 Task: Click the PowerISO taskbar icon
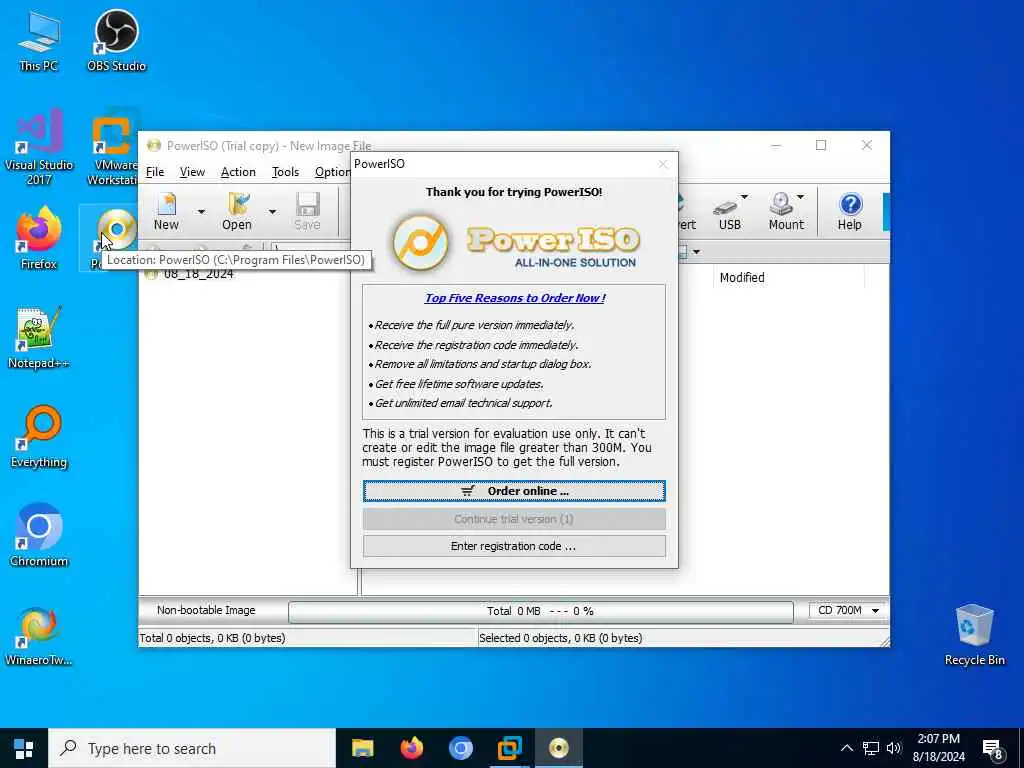point(558,748)
